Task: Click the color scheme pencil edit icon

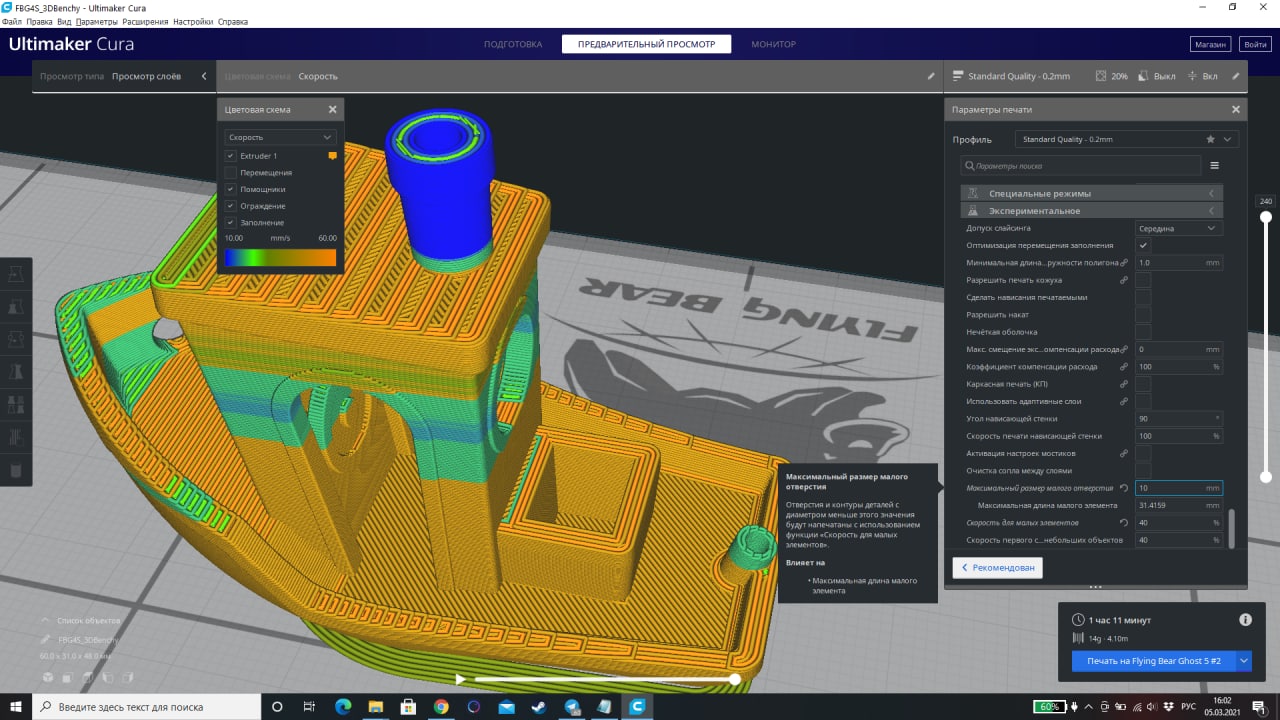Action: point(931,76)
